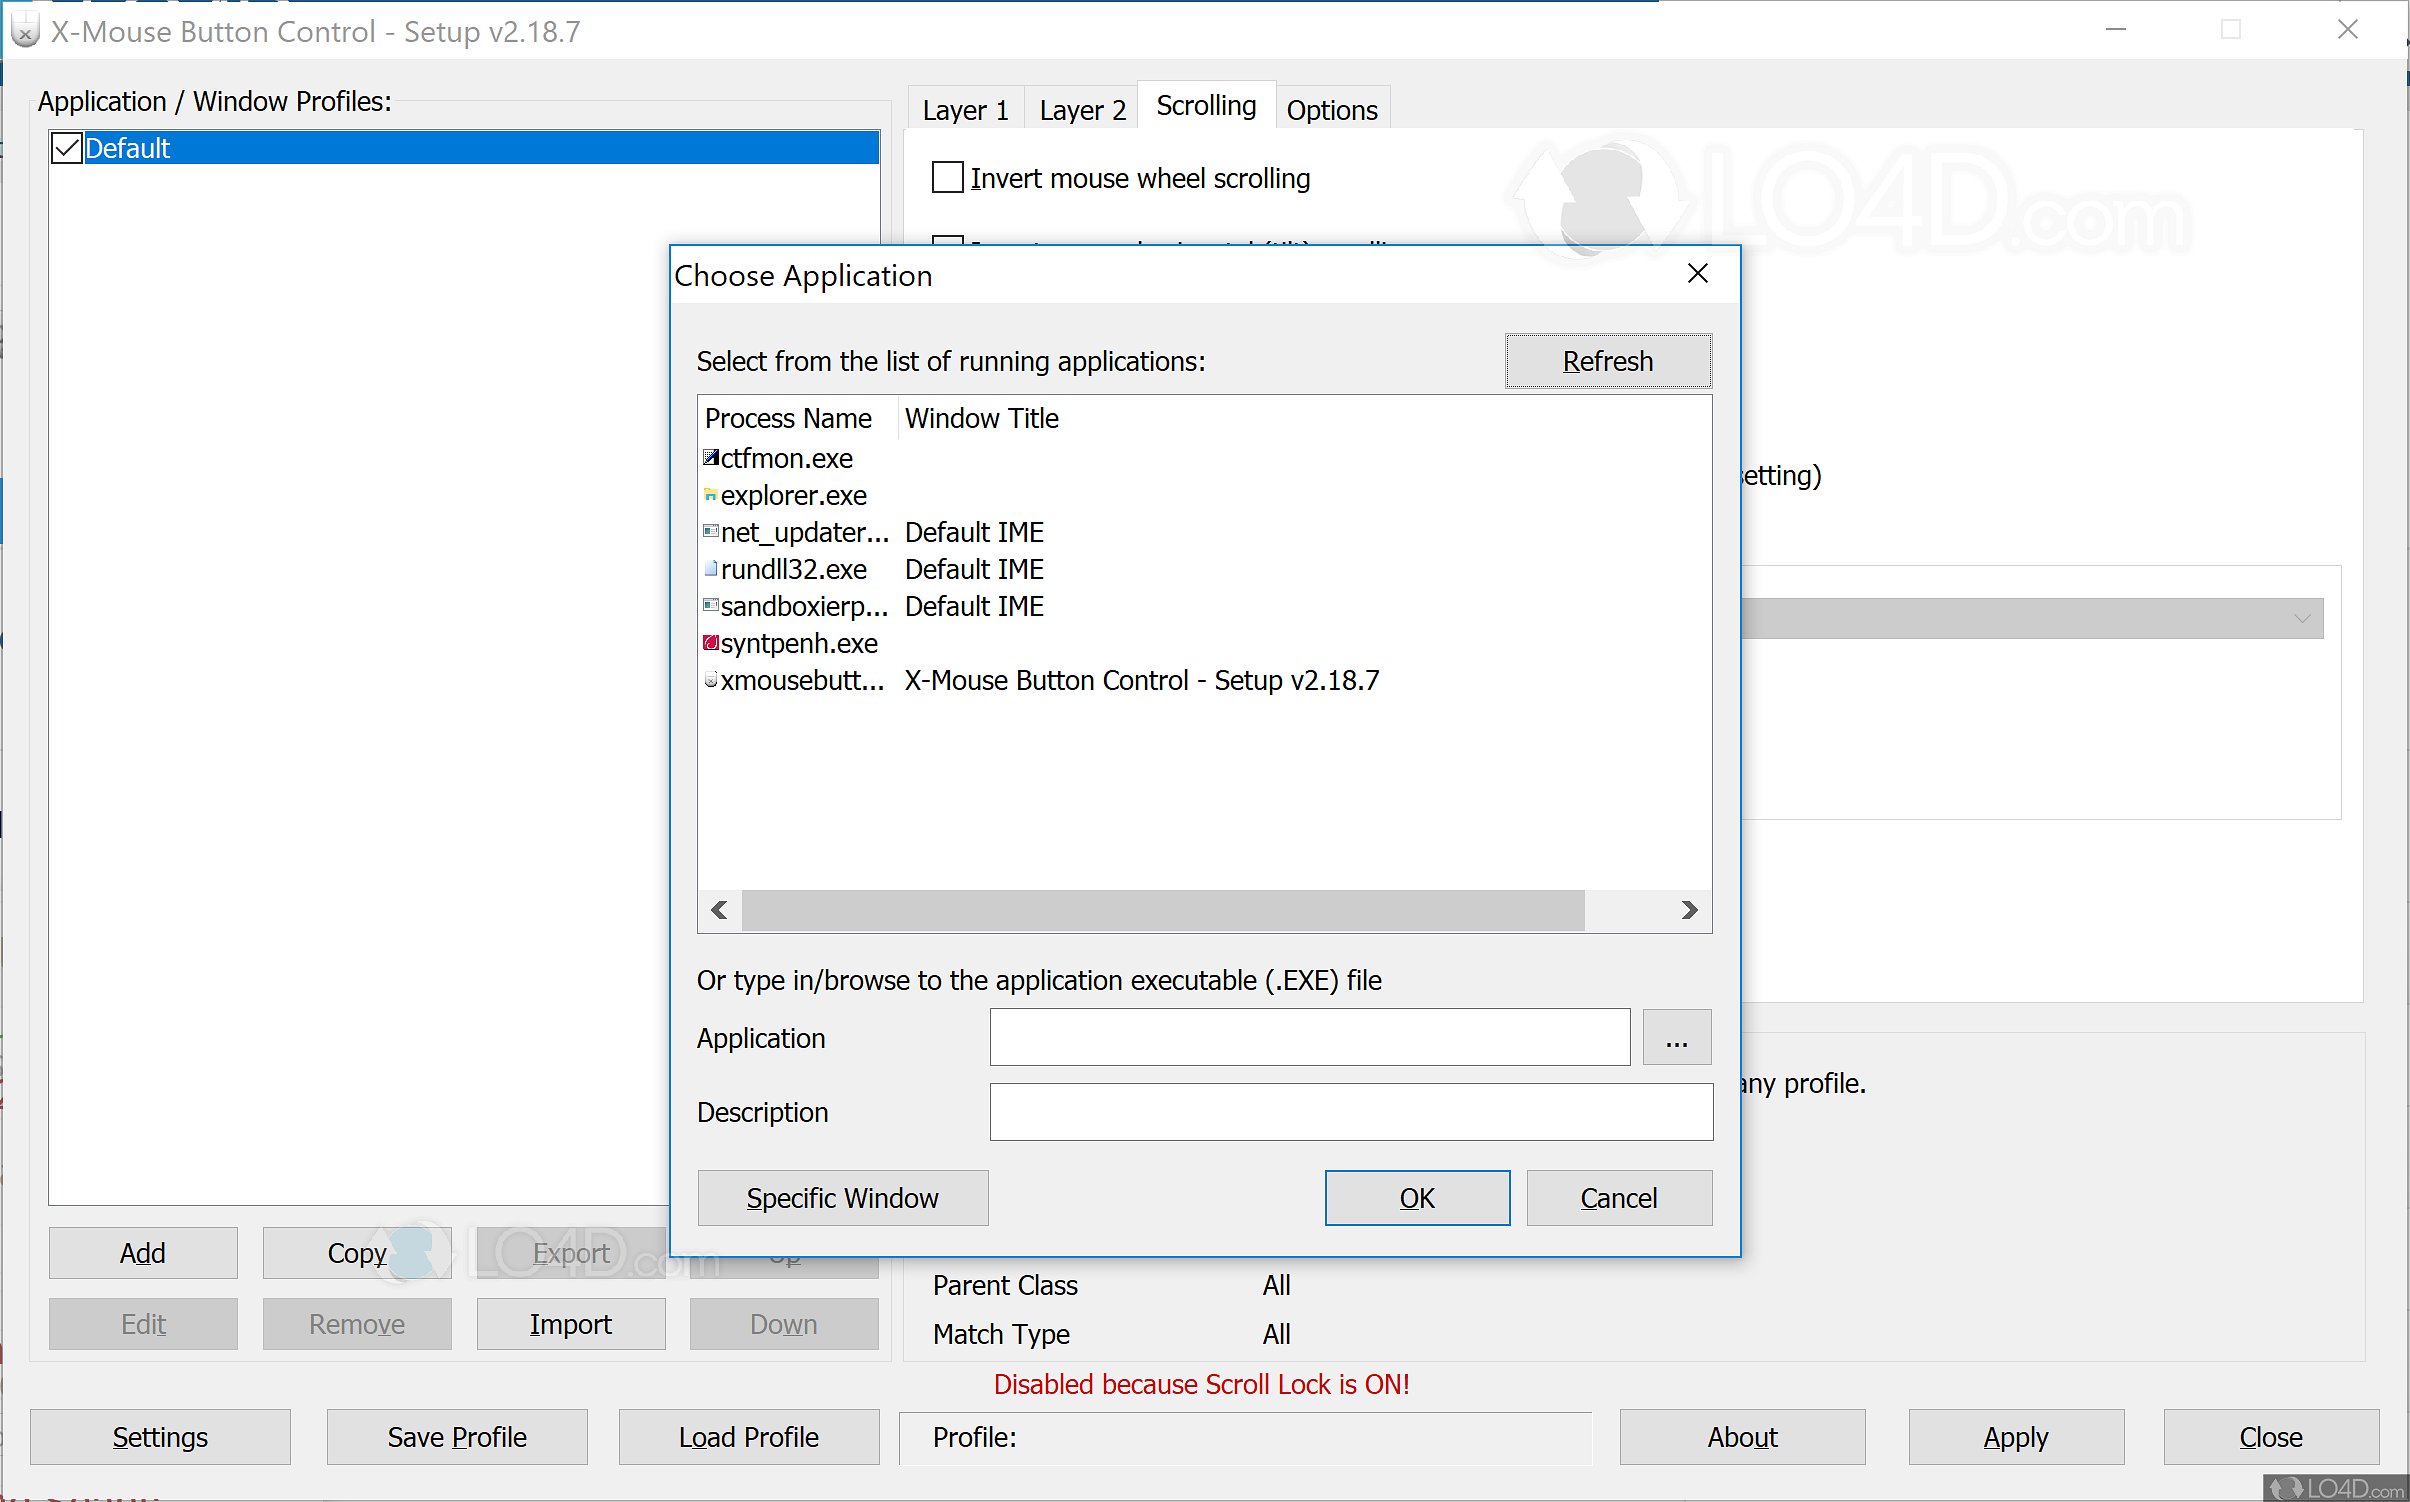
Task: Open the grayed dropdown on the right panel
Action: point(2301,618)
